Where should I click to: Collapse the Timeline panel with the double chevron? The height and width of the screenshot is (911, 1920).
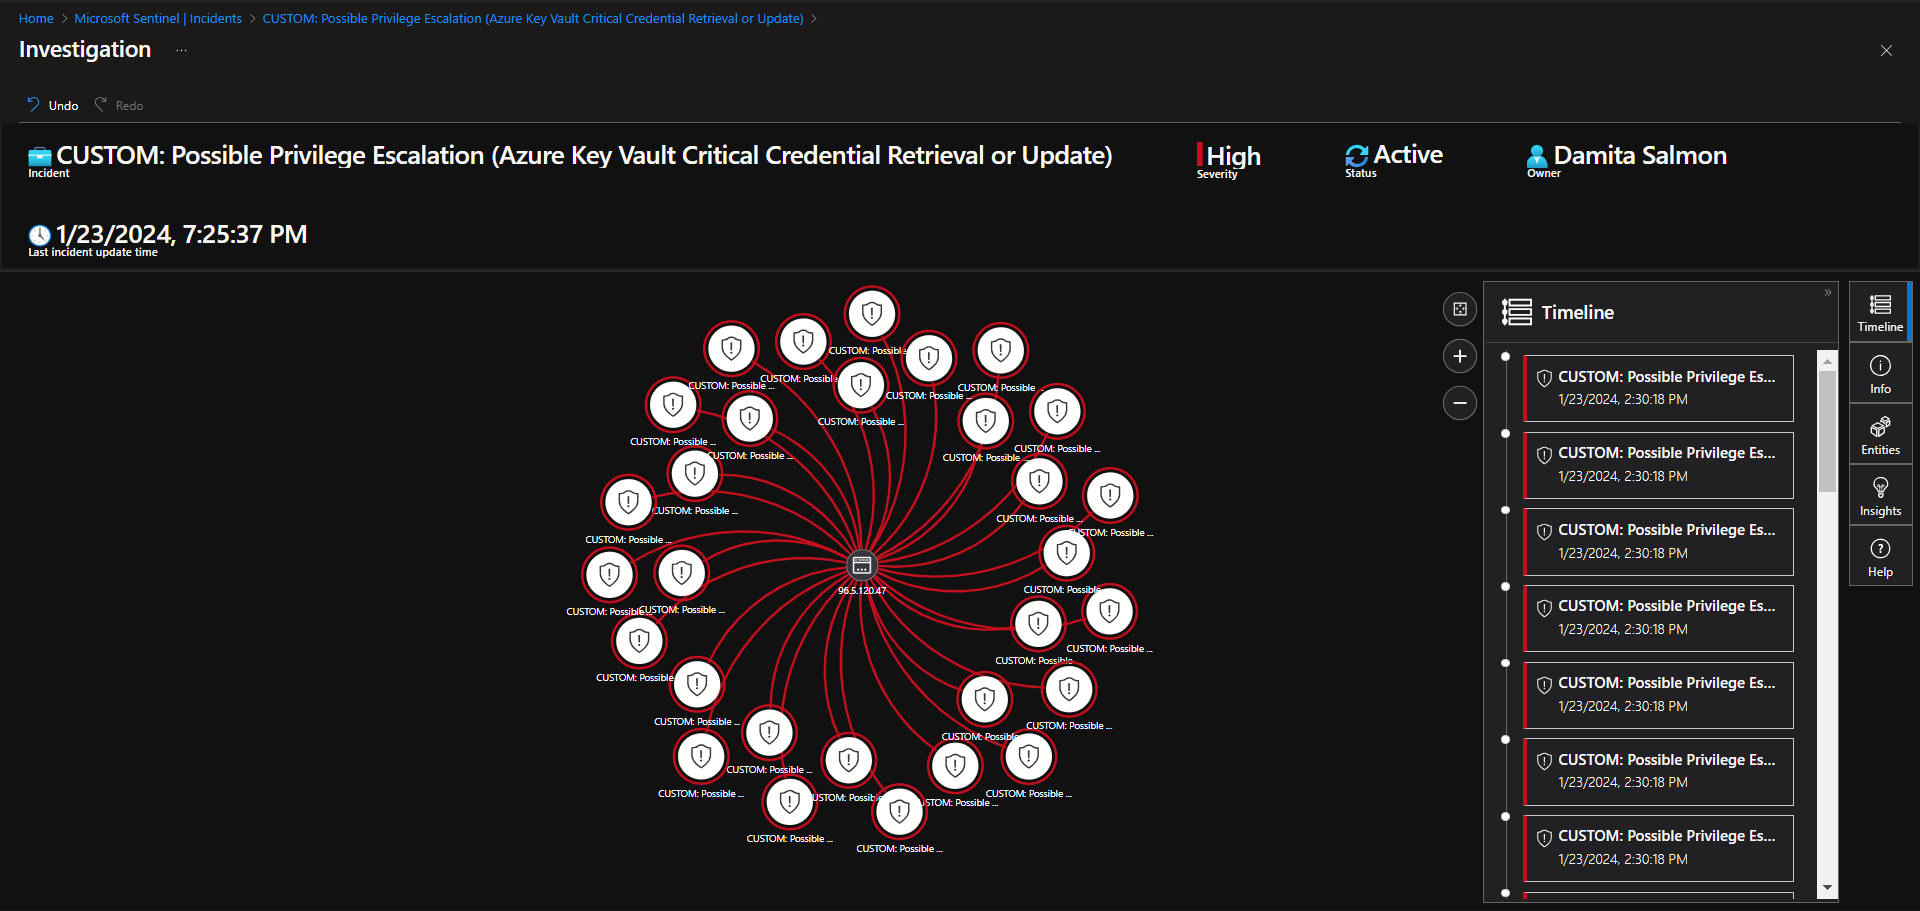tap(1827, 293)
